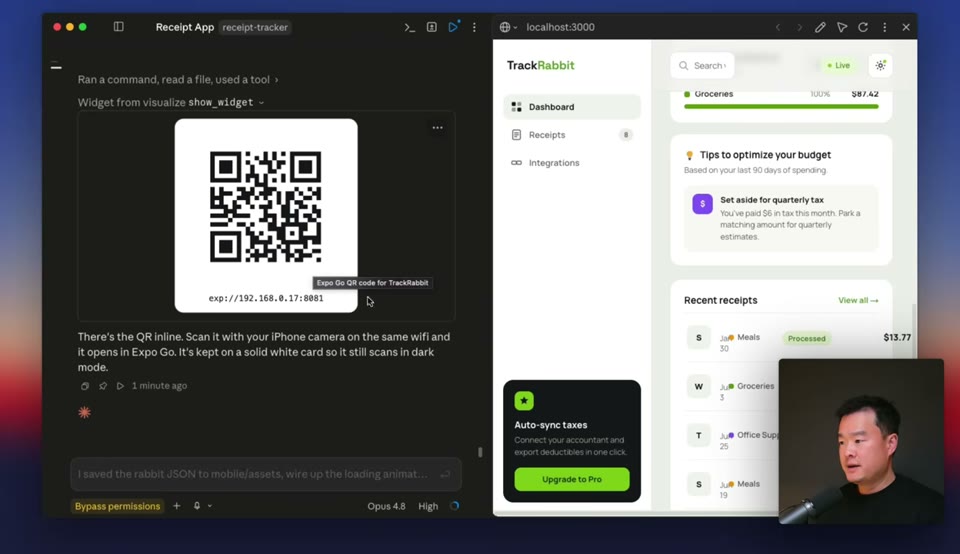The width and height of the screenshot is (960, 554).
Task: Toggle the TrackRabbit theme sun icon
Action: [x=880, y=66]
